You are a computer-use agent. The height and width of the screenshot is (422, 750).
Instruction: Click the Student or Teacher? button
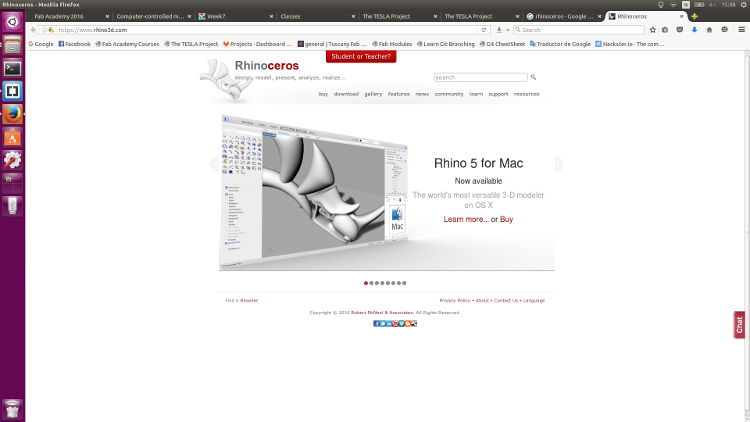click(361, 56)
